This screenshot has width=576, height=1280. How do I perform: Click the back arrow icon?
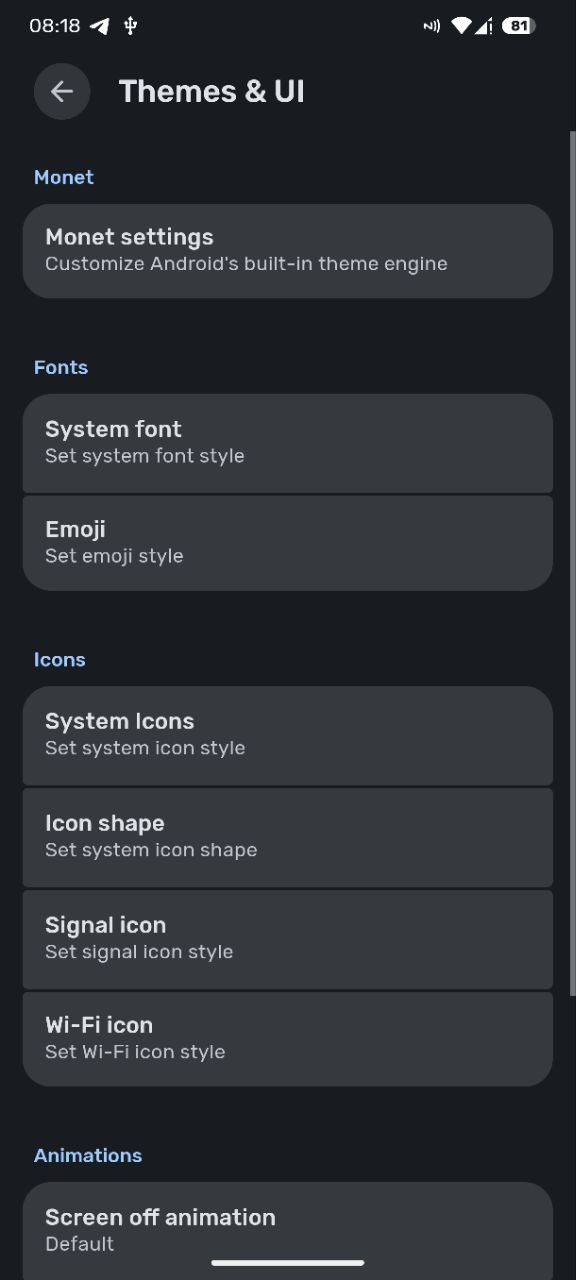point(62,91)
